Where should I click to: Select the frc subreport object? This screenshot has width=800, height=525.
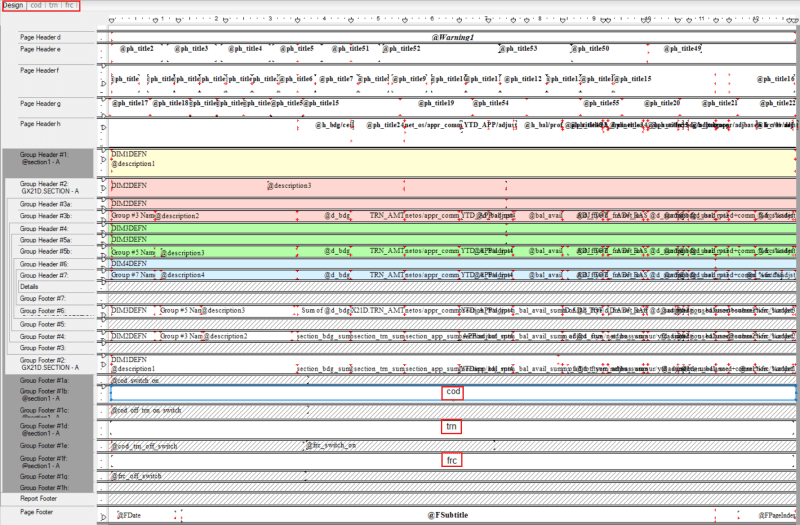[453, 461]
